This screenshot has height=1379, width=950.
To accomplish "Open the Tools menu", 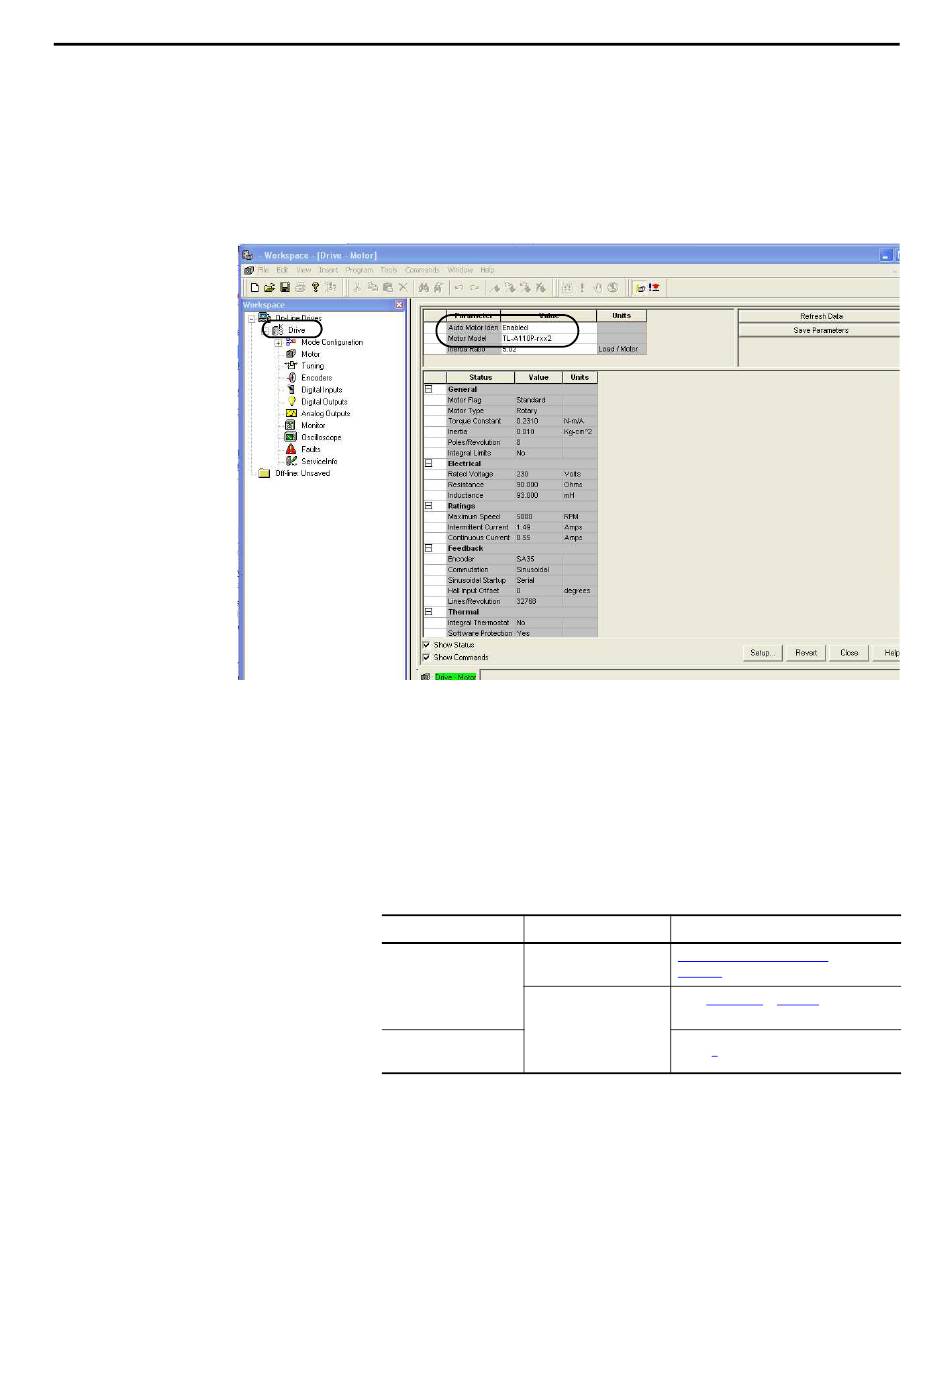I will 389,270.
